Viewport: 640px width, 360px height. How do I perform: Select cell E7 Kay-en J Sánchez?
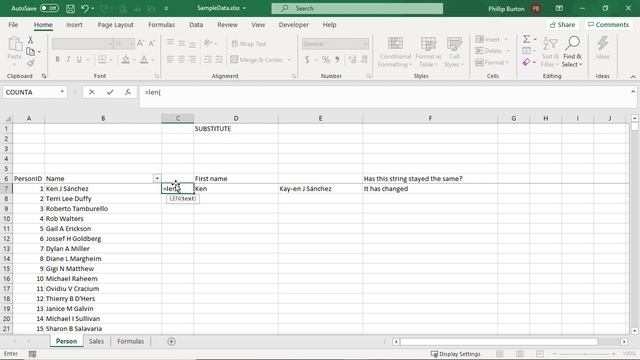click(x=320, y=189)
